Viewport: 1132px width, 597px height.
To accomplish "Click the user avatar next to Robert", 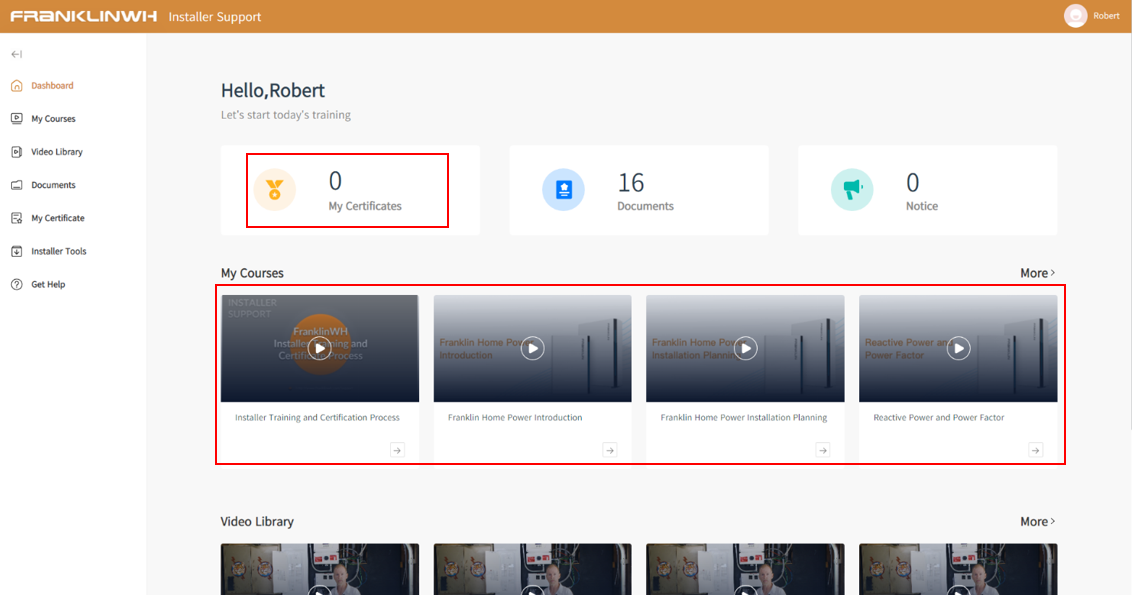I will [1075, 16].
